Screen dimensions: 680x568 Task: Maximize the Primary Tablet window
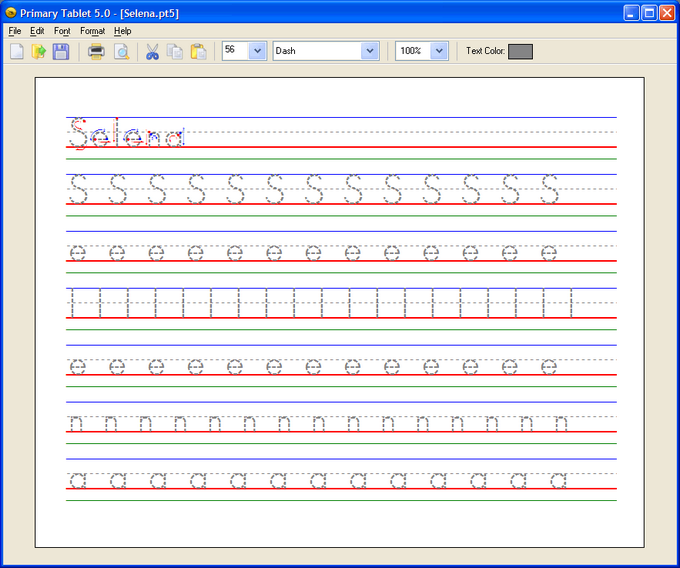click(648, 13)
